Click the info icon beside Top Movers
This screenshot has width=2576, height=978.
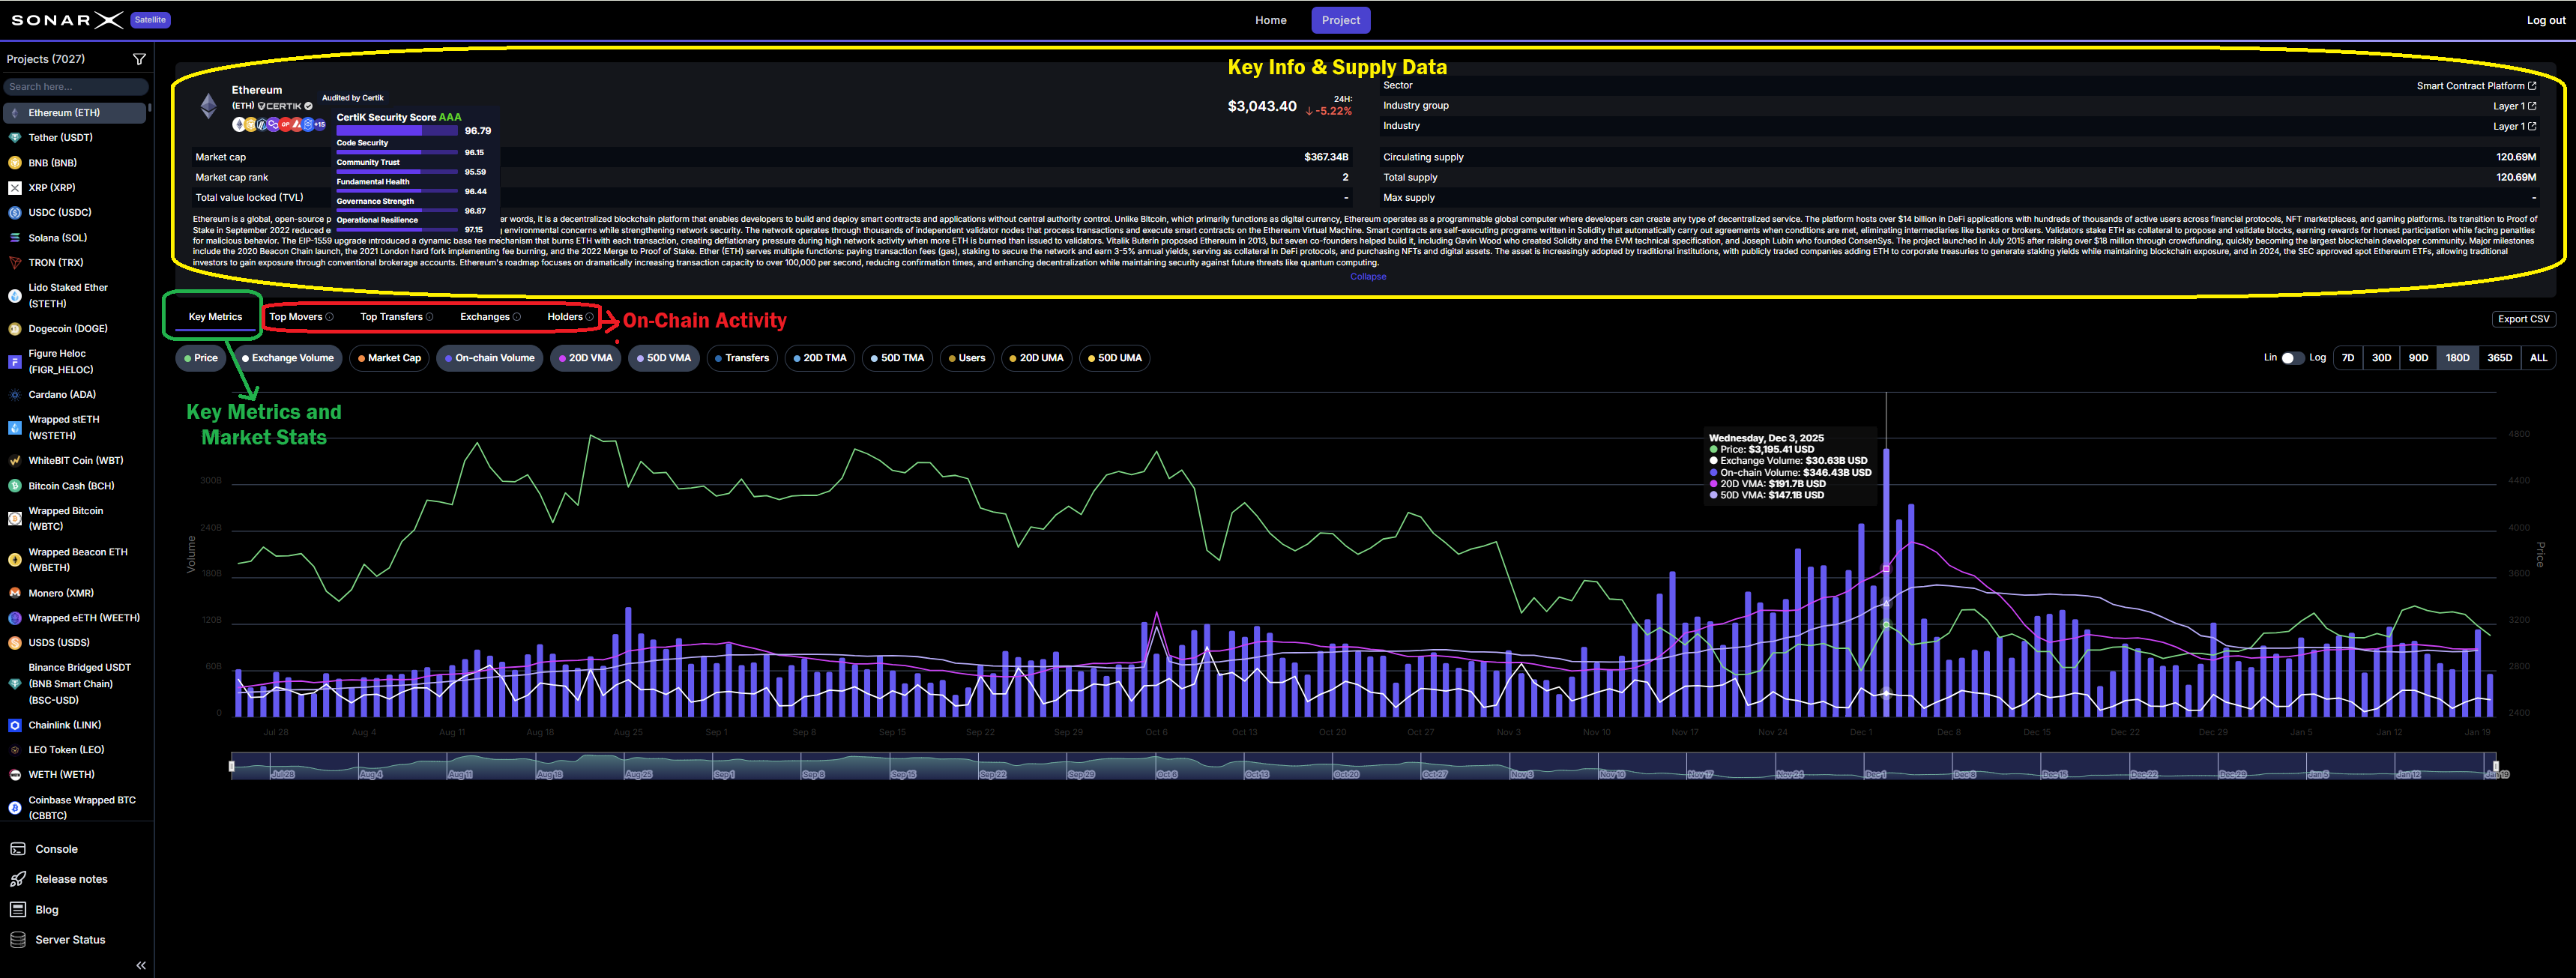click(330, 317)
